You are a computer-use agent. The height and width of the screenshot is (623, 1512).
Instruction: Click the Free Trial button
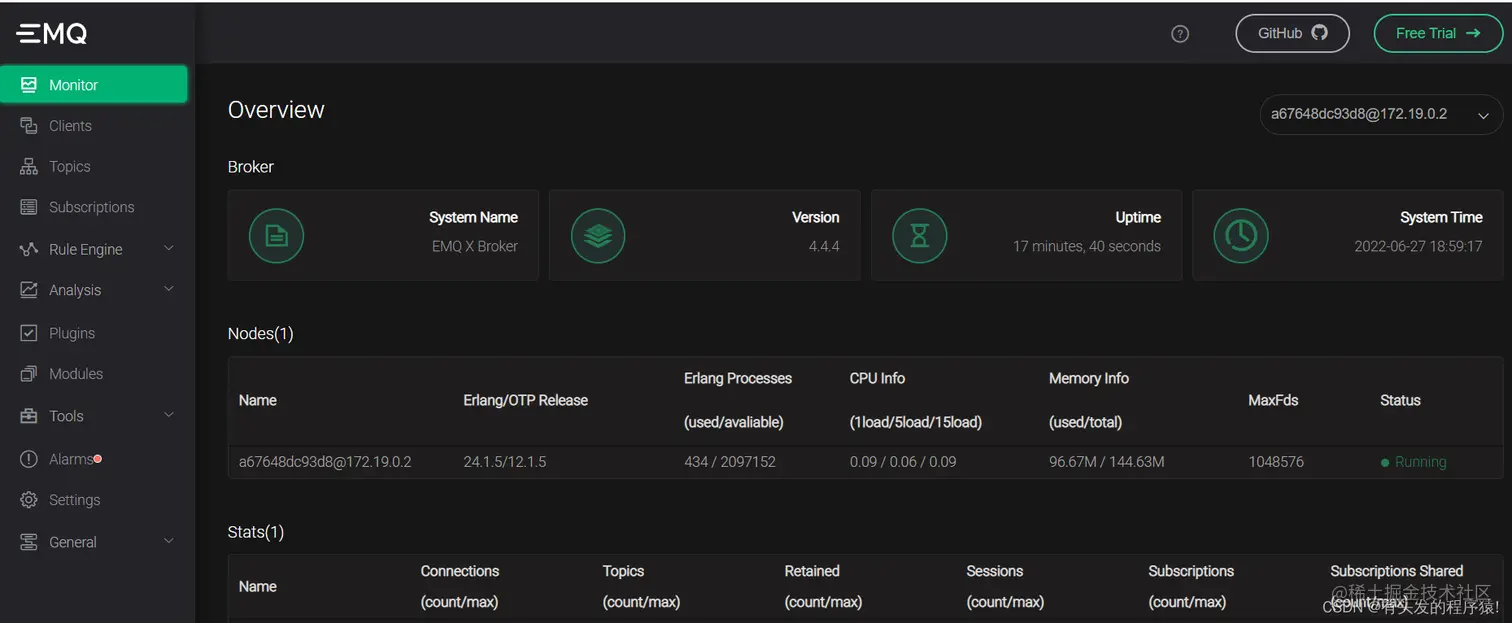1438,33
